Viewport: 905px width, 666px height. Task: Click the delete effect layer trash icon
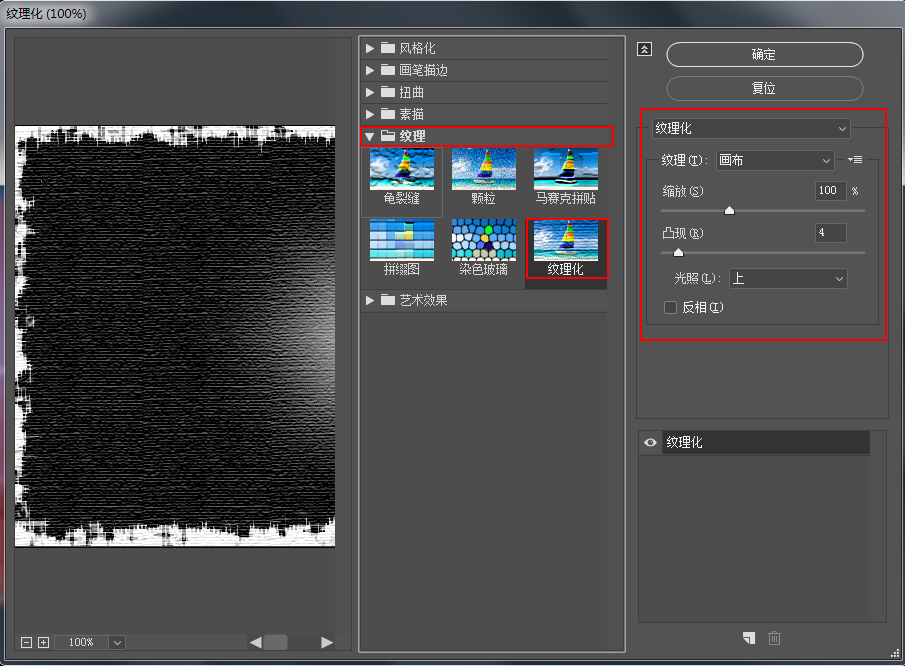pos(774,638)
